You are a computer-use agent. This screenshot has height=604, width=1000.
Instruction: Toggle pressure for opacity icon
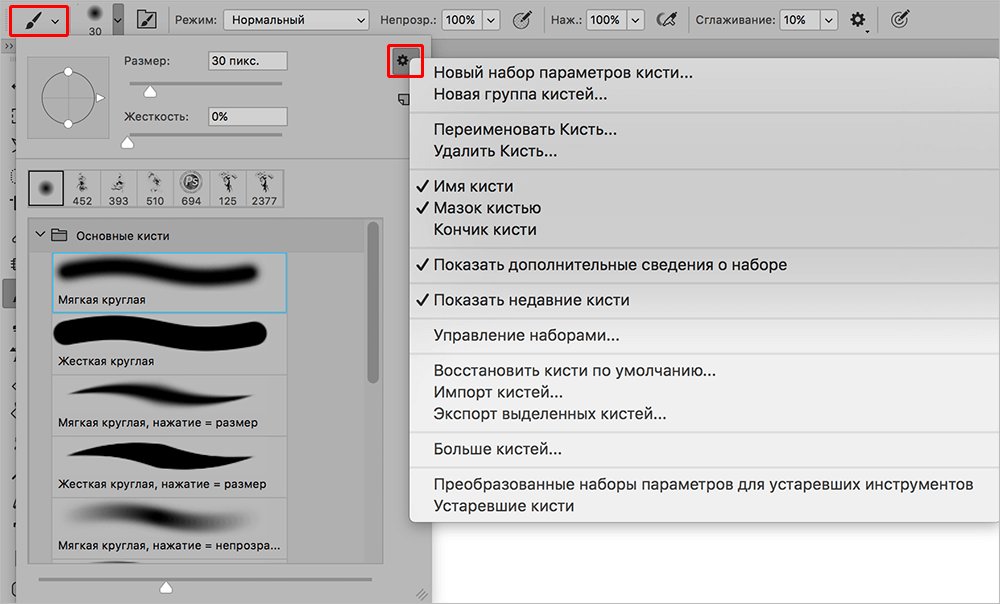[x=521, y=20]
